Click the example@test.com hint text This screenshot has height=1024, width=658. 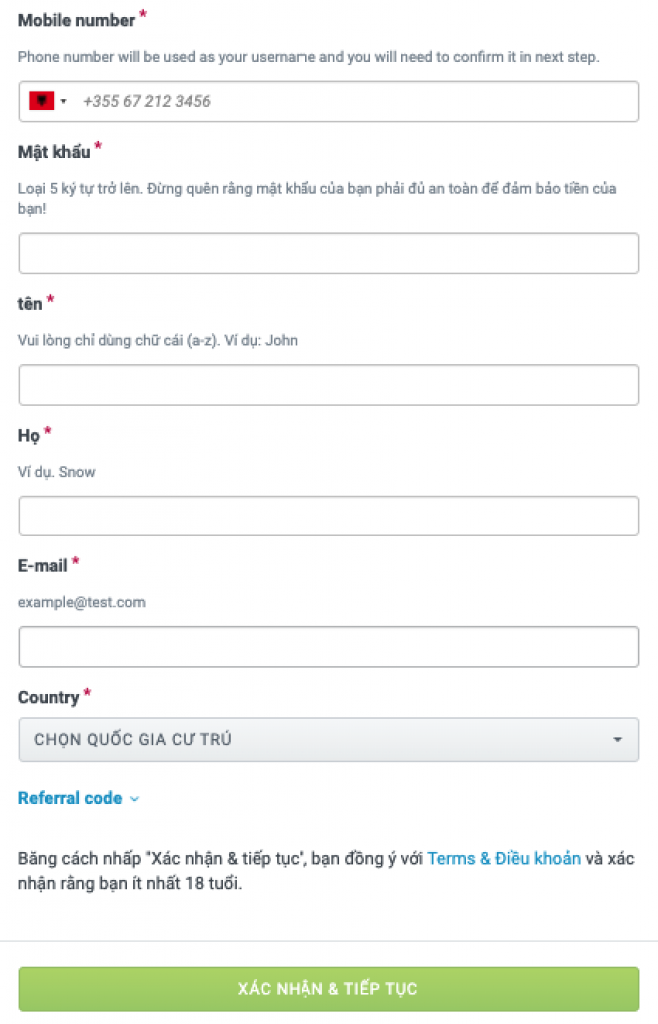[82, 602]
